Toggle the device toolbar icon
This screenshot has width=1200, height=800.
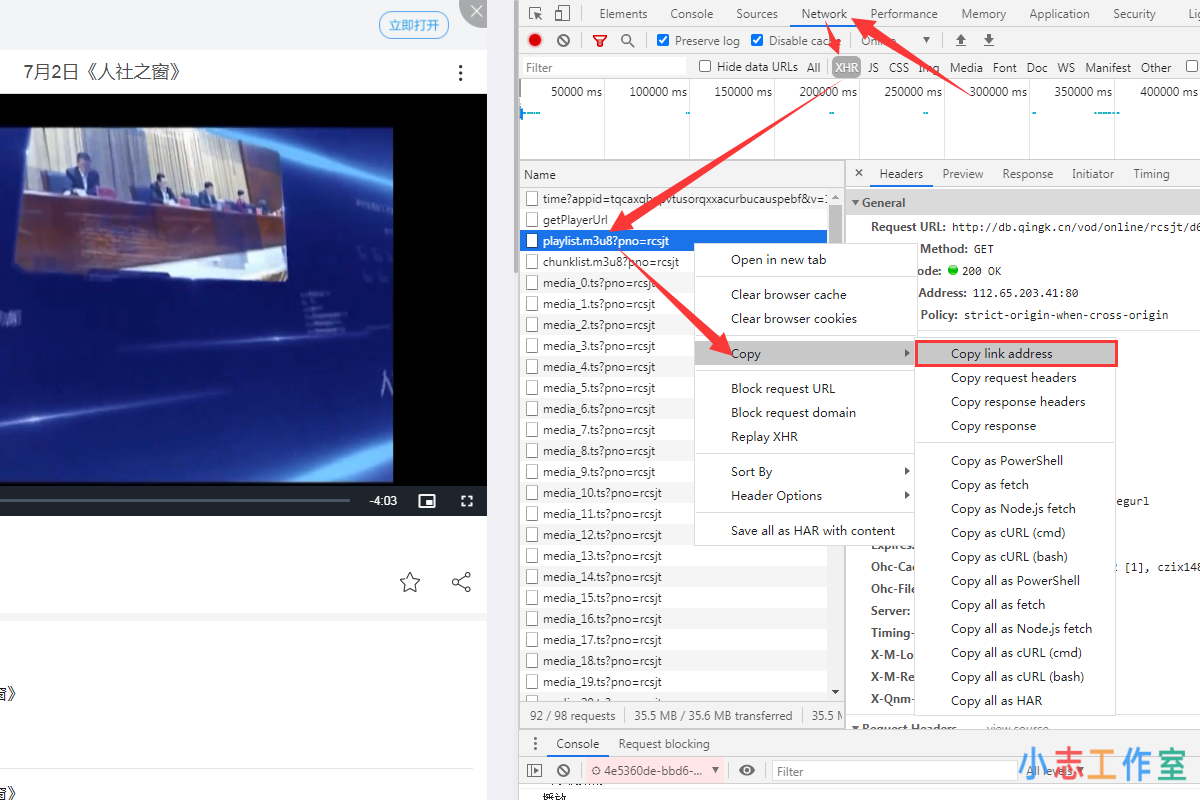(x=562, y=14)
